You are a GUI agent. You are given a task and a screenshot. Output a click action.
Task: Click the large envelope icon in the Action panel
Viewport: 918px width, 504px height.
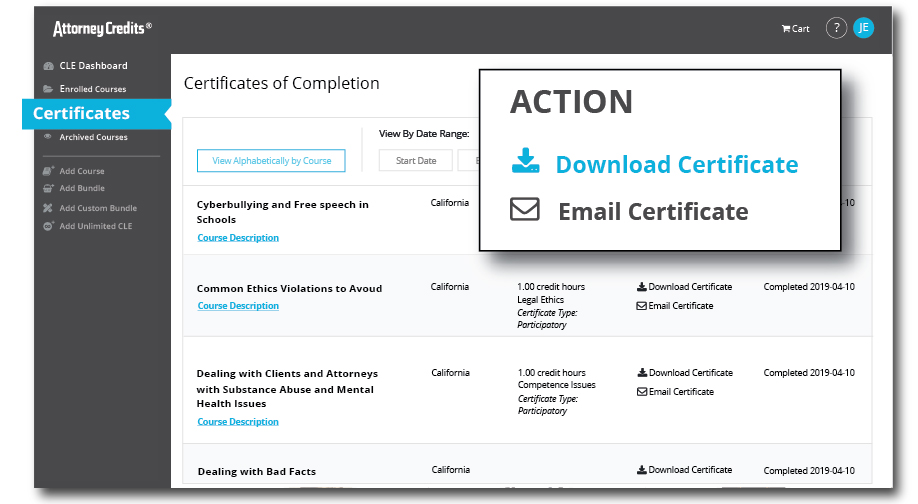pyautogui.click(x=525, y=210)
